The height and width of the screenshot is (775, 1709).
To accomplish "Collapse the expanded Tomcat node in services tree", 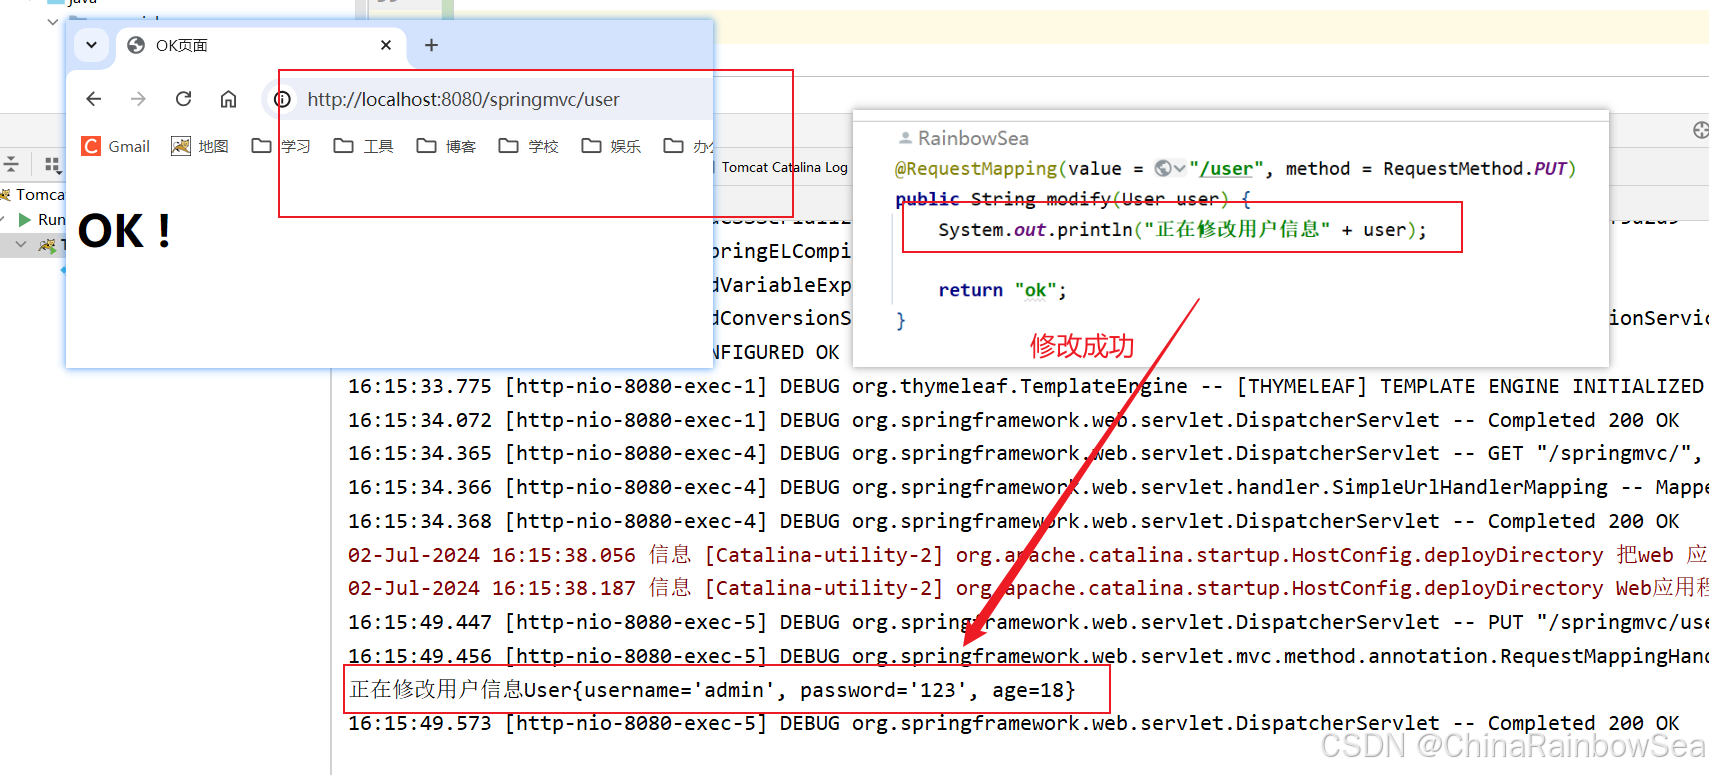I will [x=21, y=244].
